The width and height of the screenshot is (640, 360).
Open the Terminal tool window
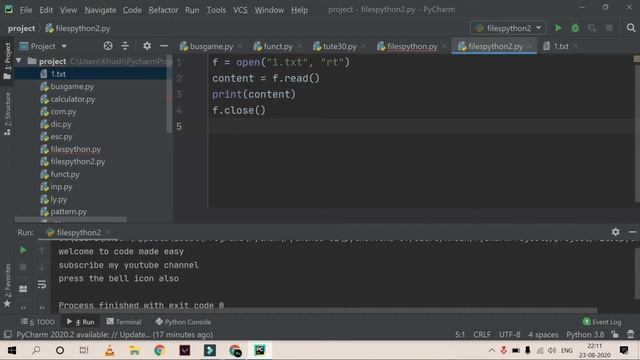click(124, 322)
